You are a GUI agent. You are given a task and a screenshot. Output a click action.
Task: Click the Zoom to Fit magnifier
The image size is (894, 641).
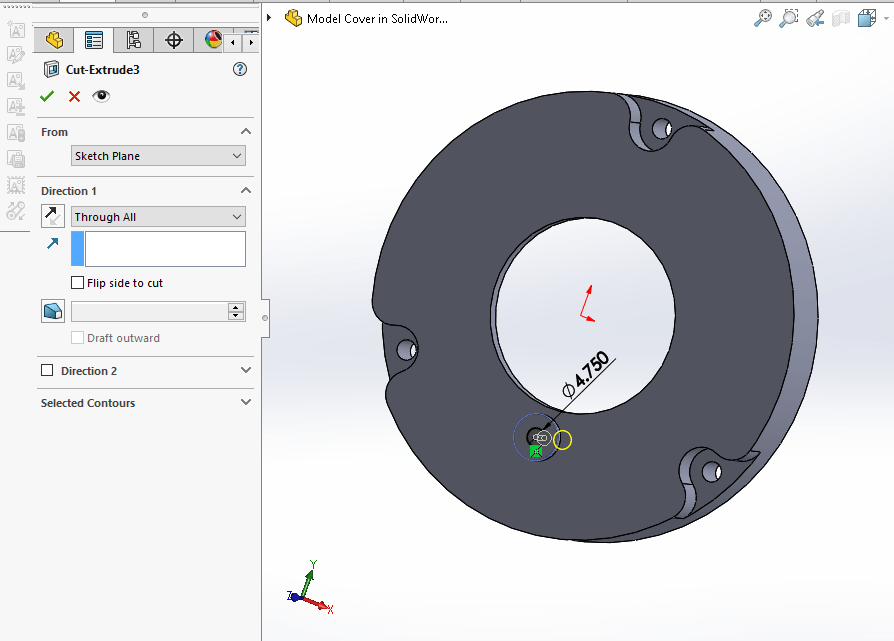coord(763,18)
